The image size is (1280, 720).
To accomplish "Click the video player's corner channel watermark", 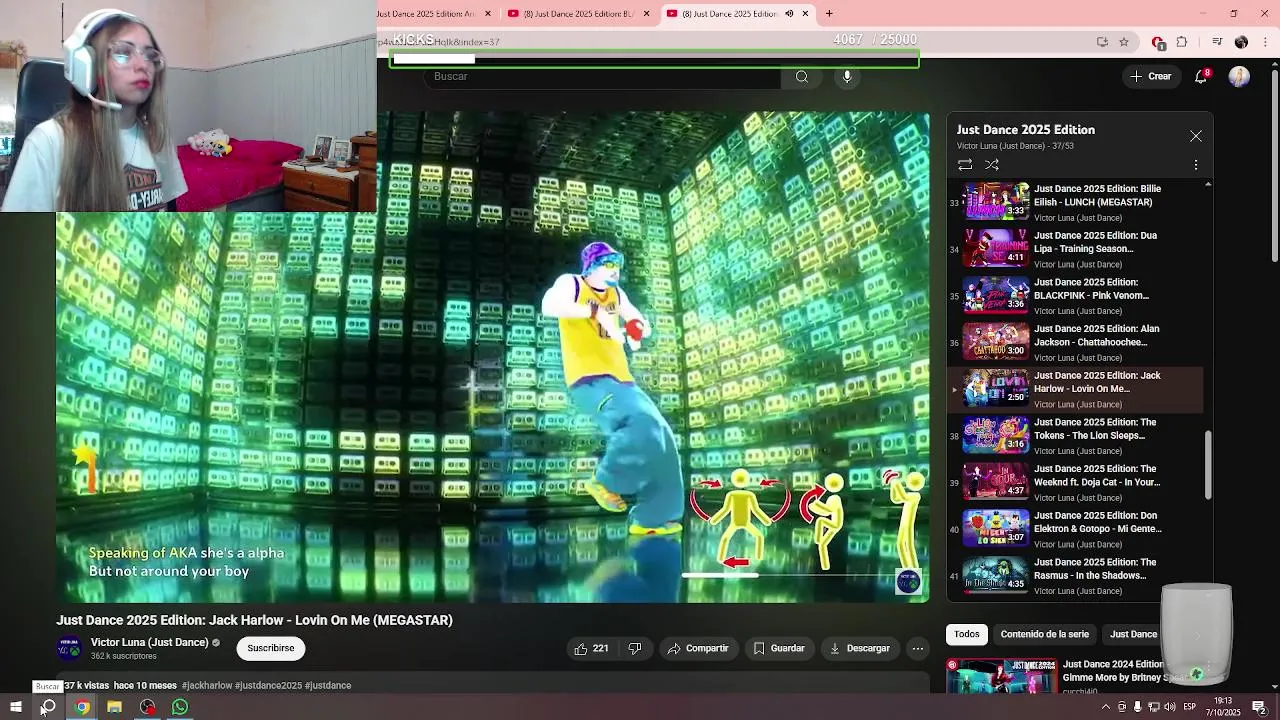I will pyautogui.click(x=908, y=581).
